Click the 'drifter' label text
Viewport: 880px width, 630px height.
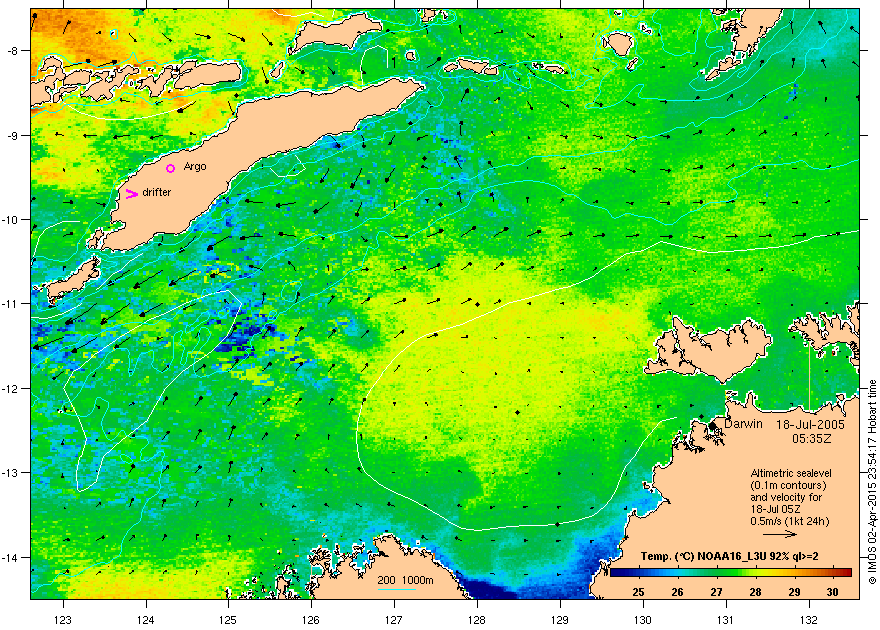click(157, 192)
